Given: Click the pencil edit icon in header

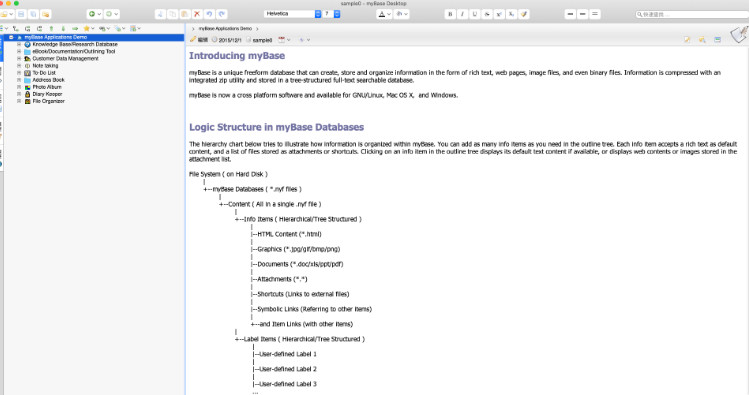Looking at the screenshot, I should click(193, 40).
